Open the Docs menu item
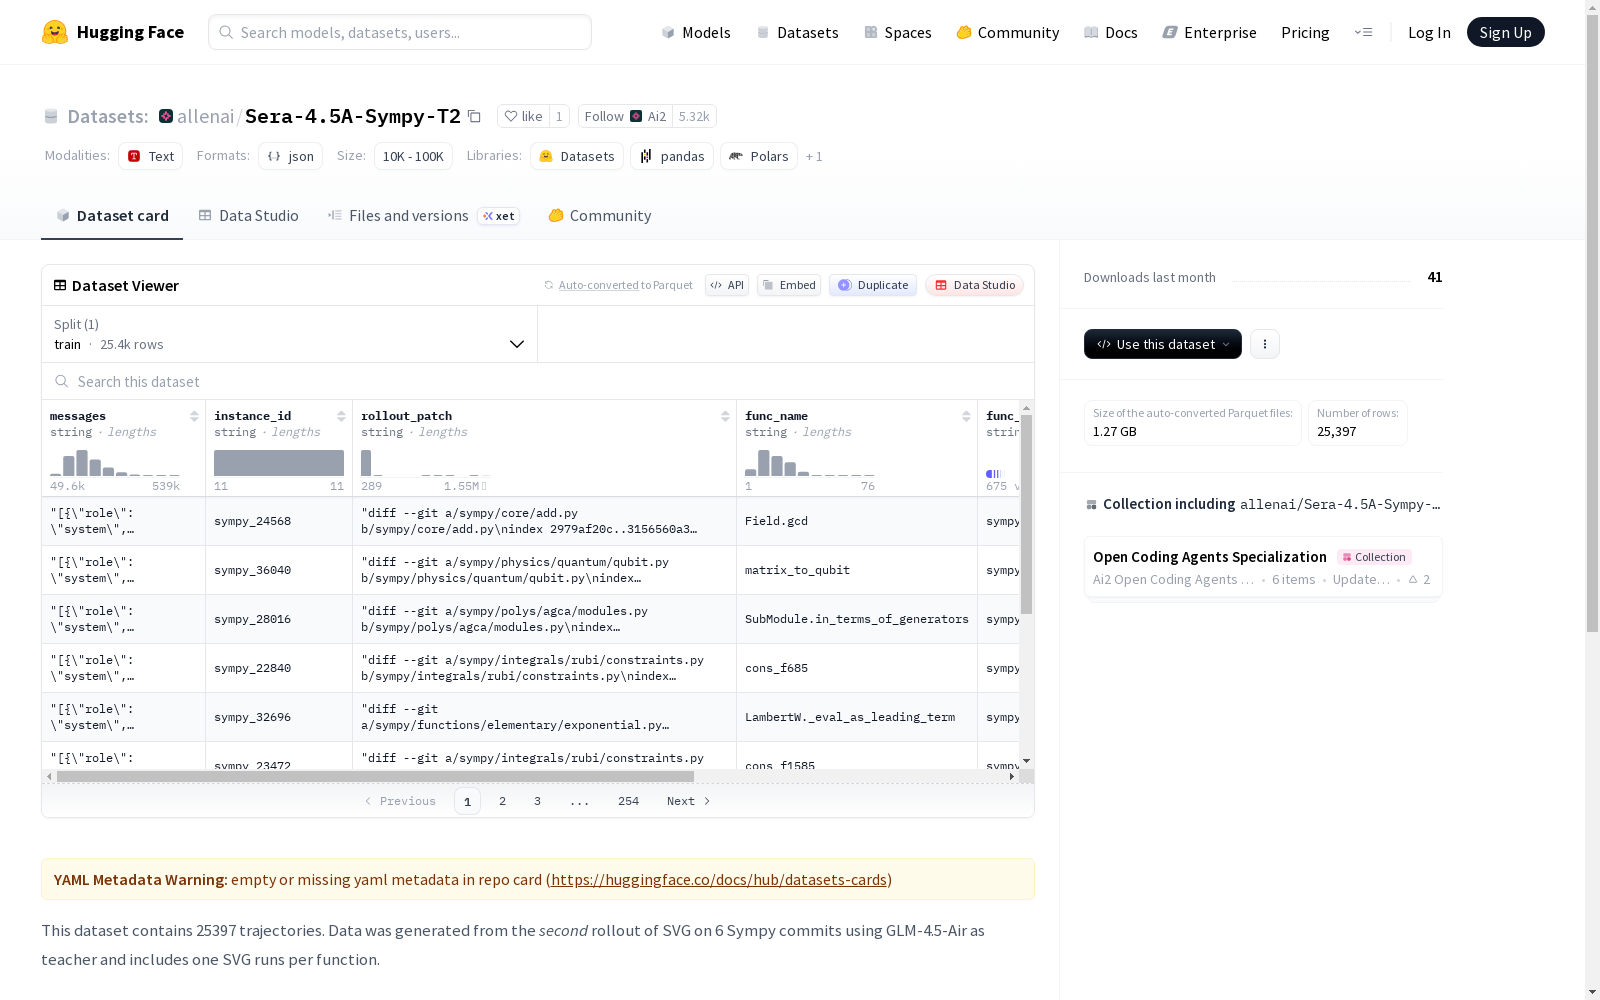The image size is (1600, 1000). point(1111,33)
